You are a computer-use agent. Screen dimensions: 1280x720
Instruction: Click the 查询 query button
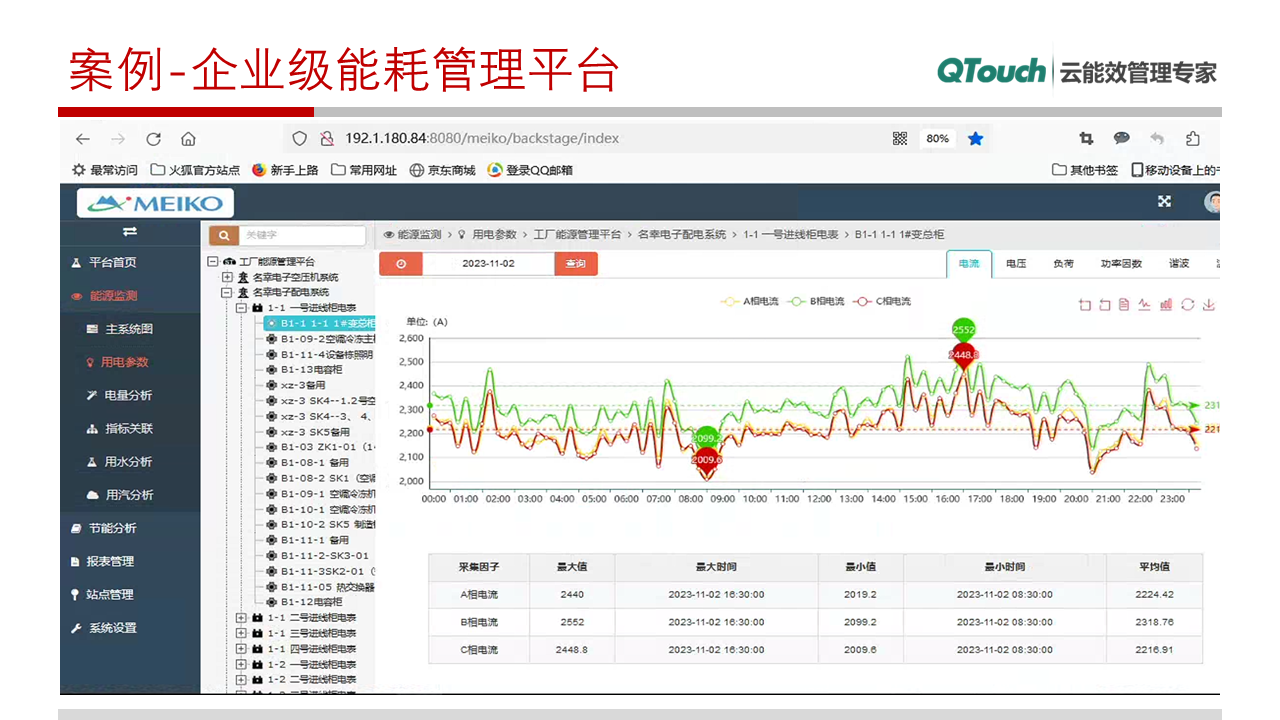(576, 263)
